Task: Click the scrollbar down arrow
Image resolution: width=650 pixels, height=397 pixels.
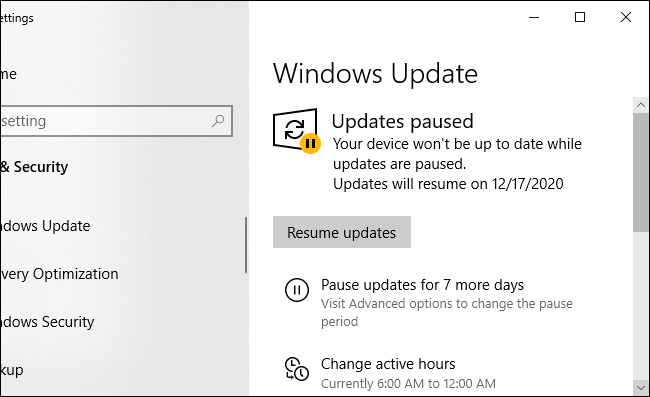Action: coord(641,388)
